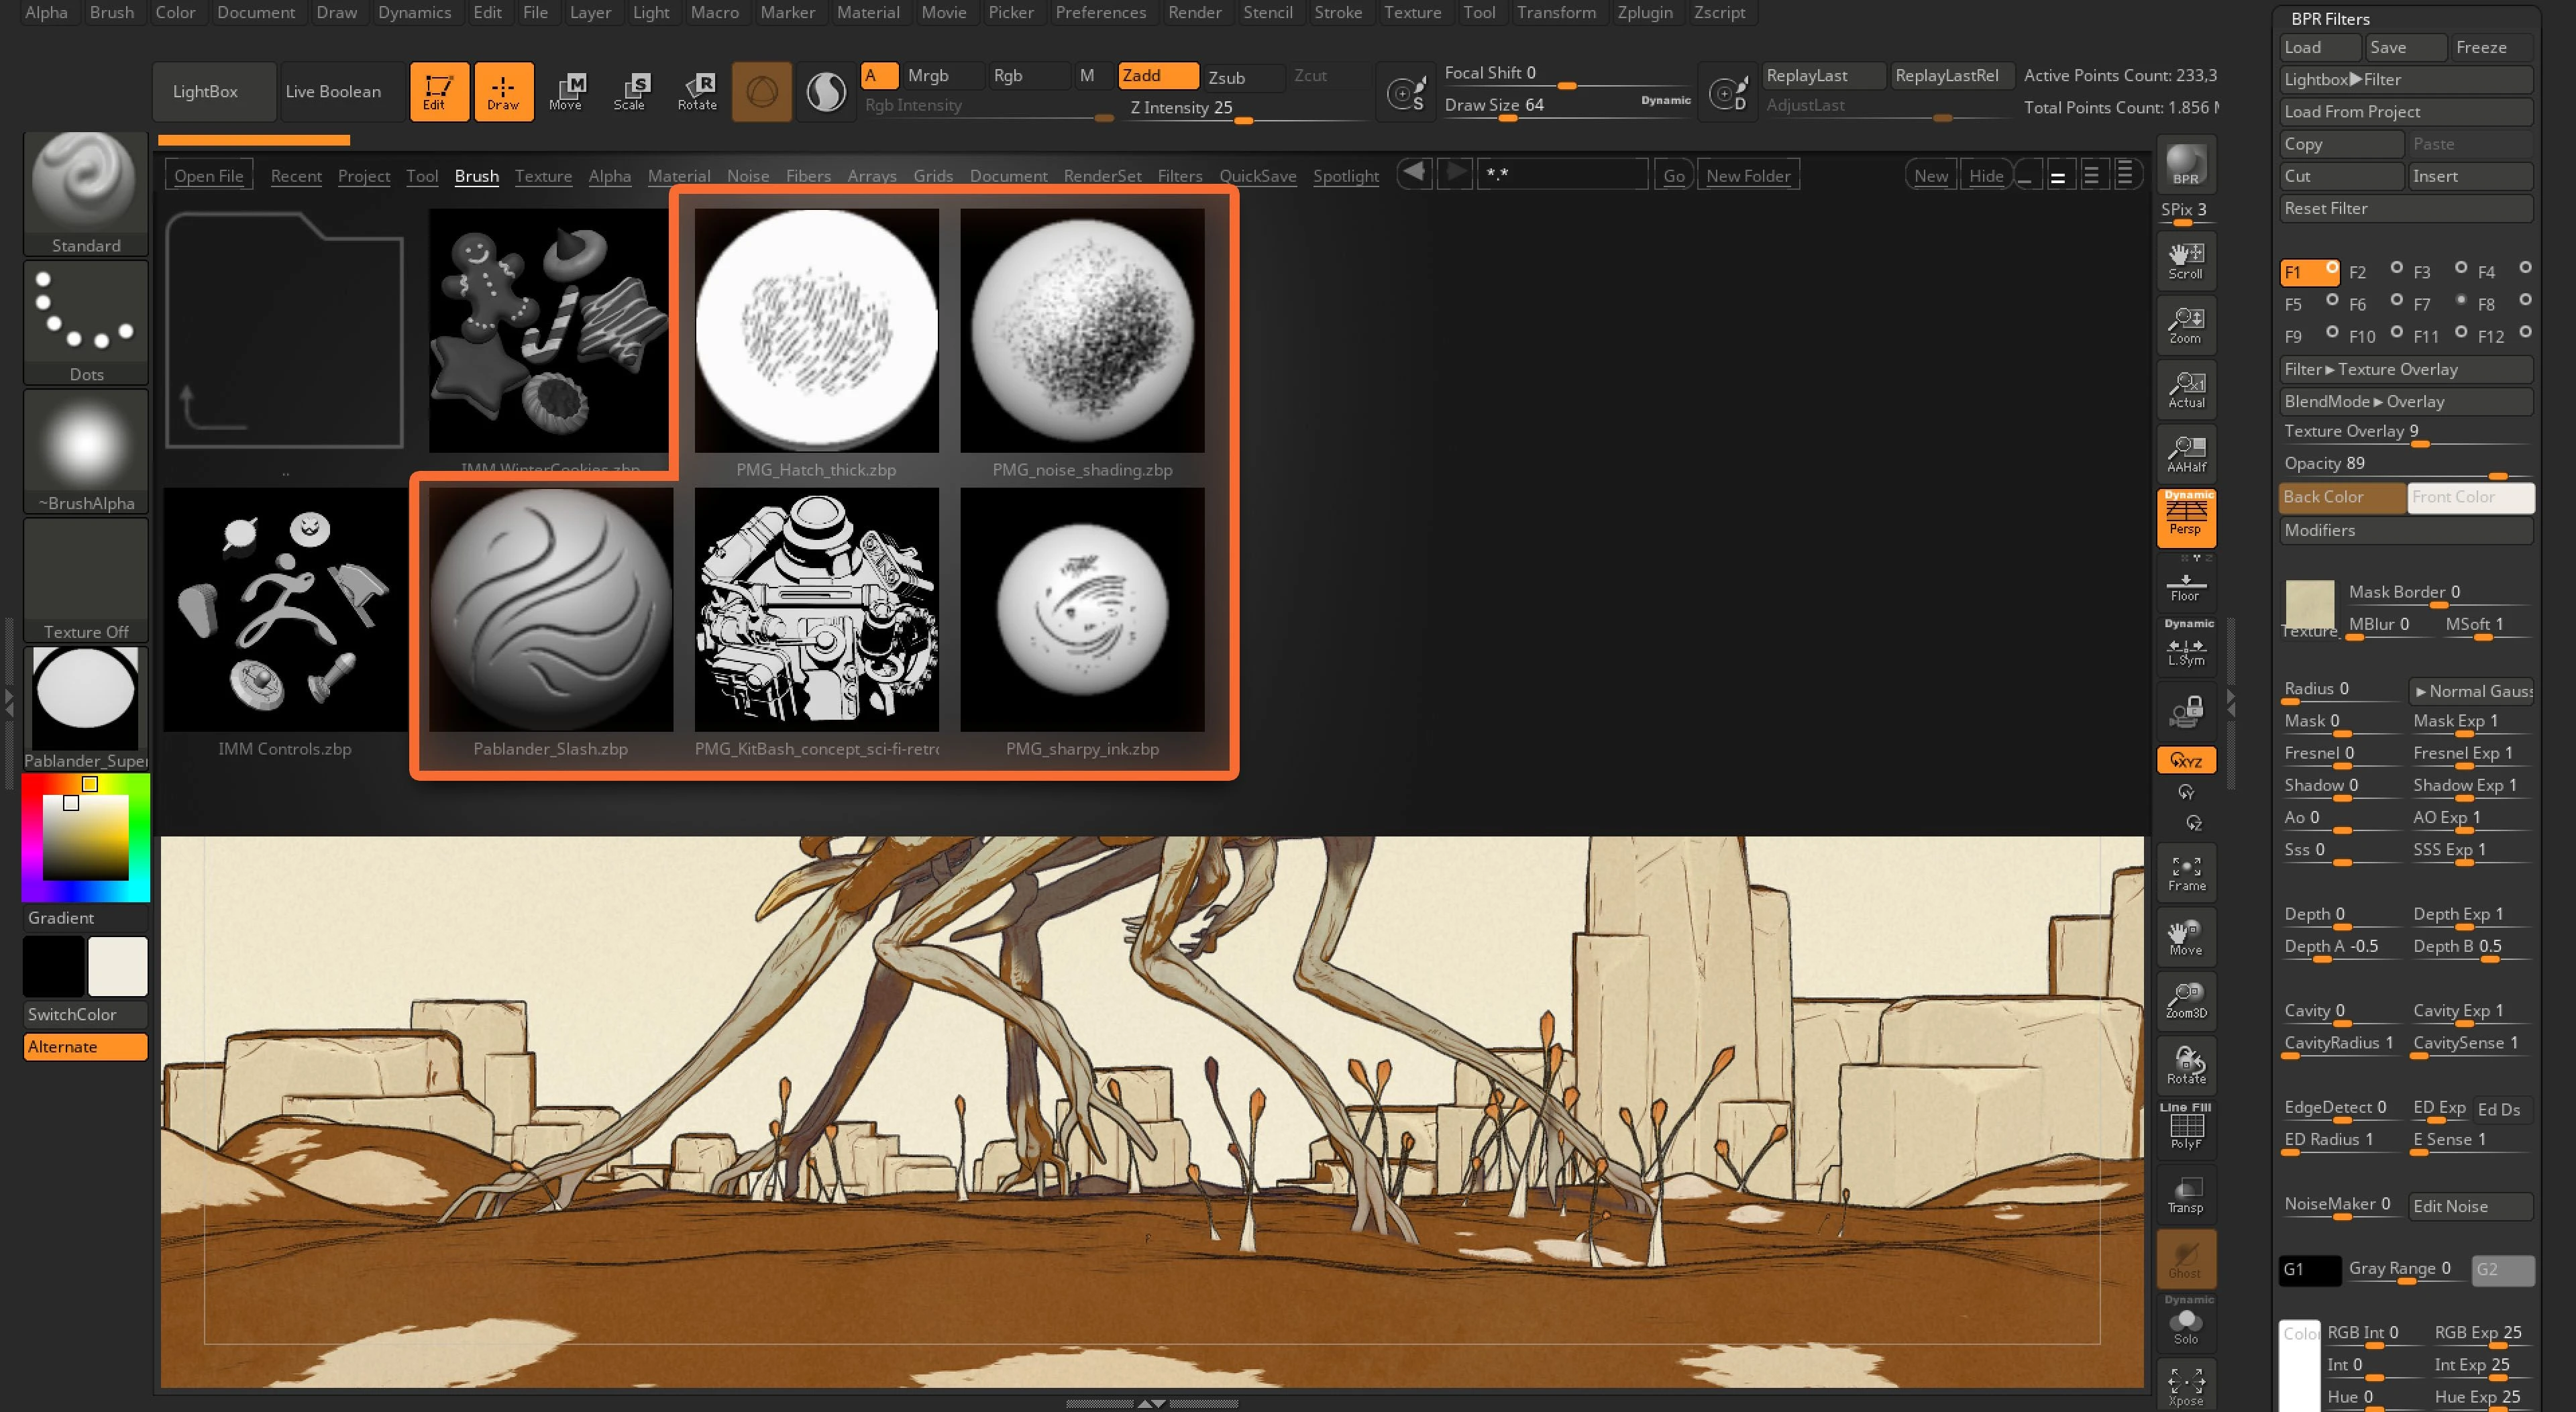Screen dimensions: 2576x1412
Task: Click the yin-yang gizmo icon
Action: [826, 92]
